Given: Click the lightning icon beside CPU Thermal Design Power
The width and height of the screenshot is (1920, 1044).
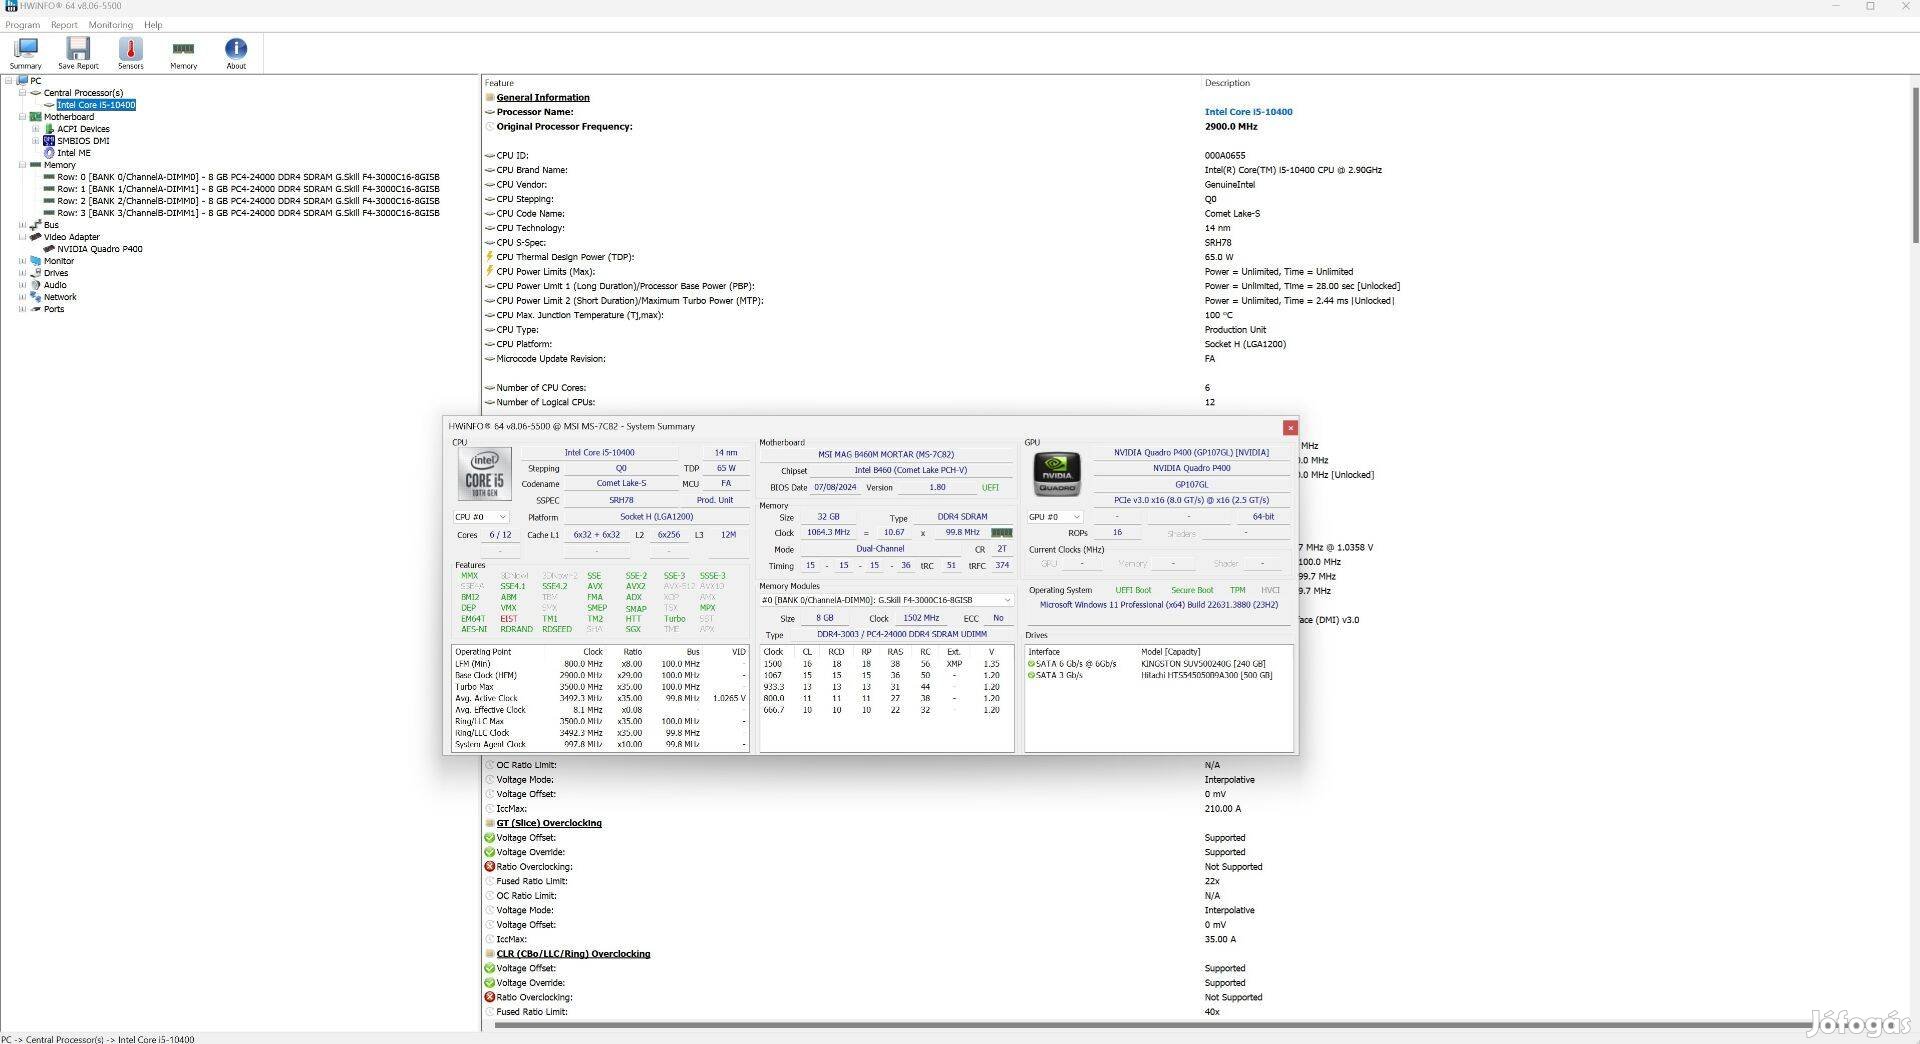Looking at the screenshot, I should (x=489, y=257).
